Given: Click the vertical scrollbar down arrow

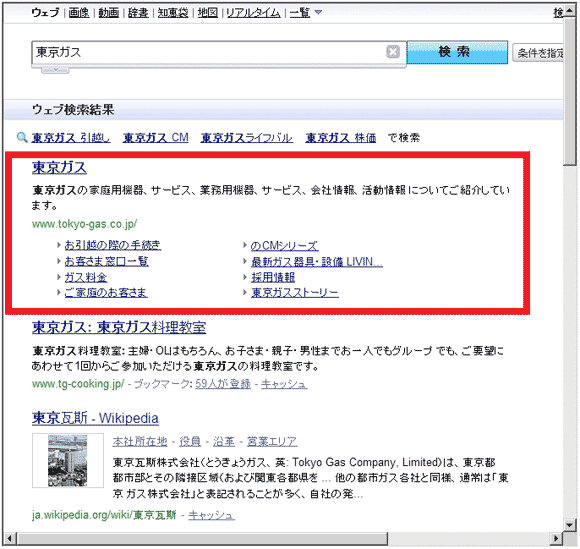Looking at the screenshot, I should tap(570, 525).
